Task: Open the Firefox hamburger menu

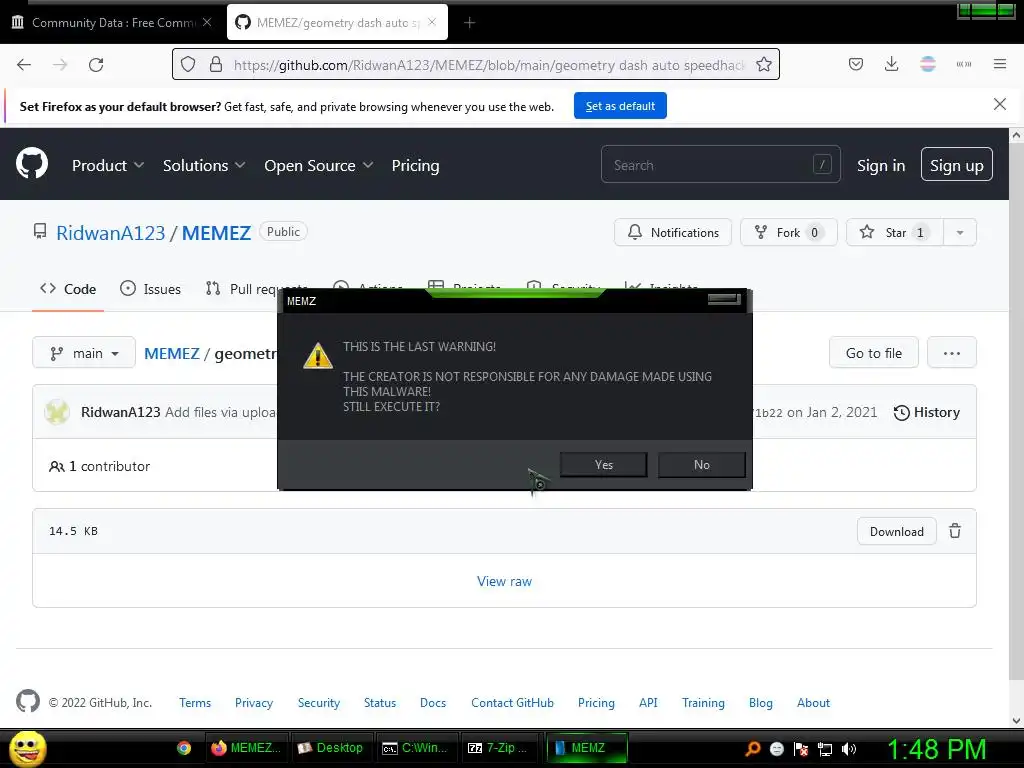Action: 999,64
